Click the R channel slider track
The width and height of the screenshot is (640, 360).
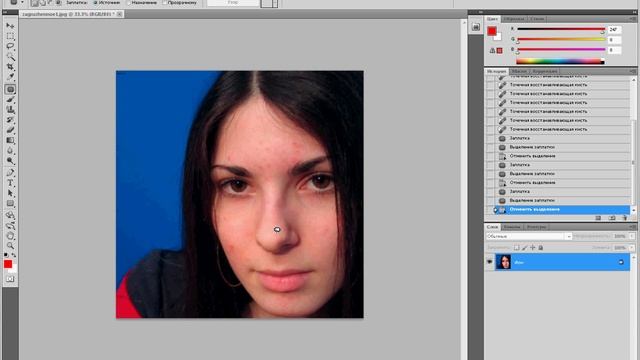[561, 29]
